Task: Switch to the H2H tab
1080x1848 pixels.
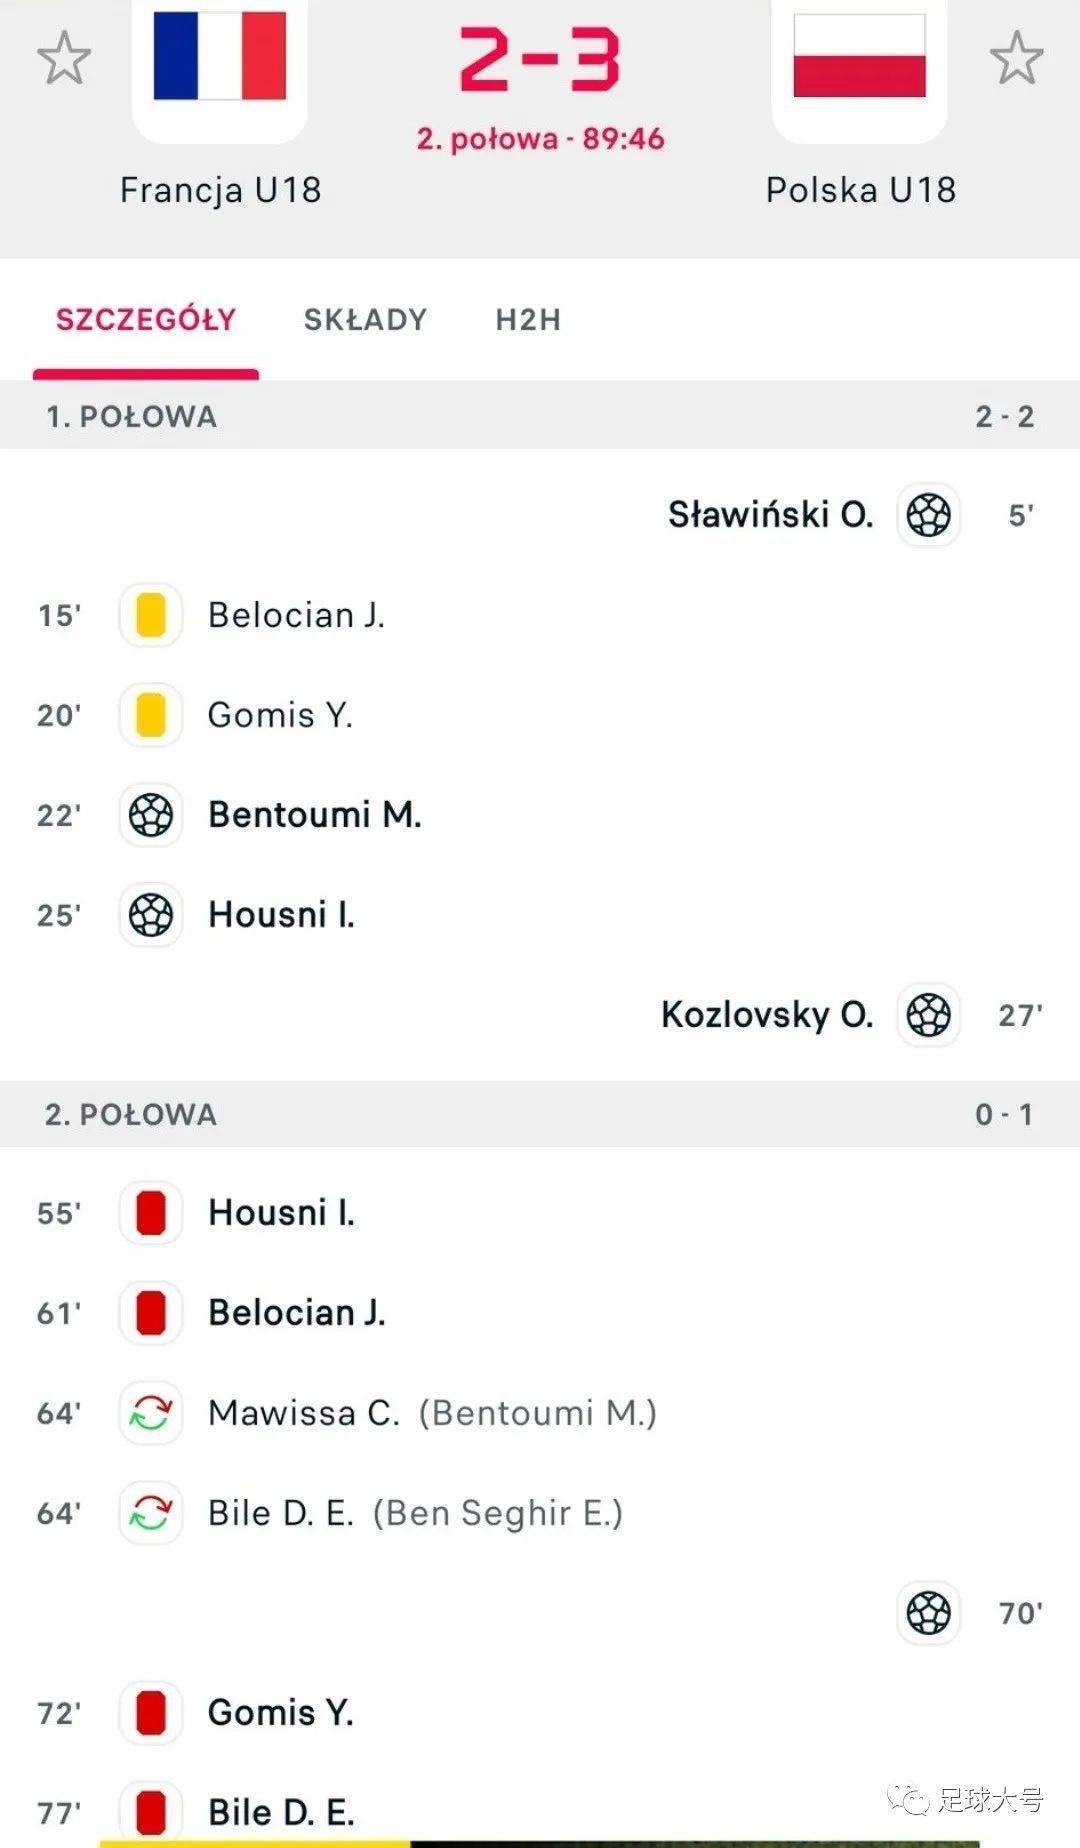Action: pyautogui.click(x=528, y=320)
